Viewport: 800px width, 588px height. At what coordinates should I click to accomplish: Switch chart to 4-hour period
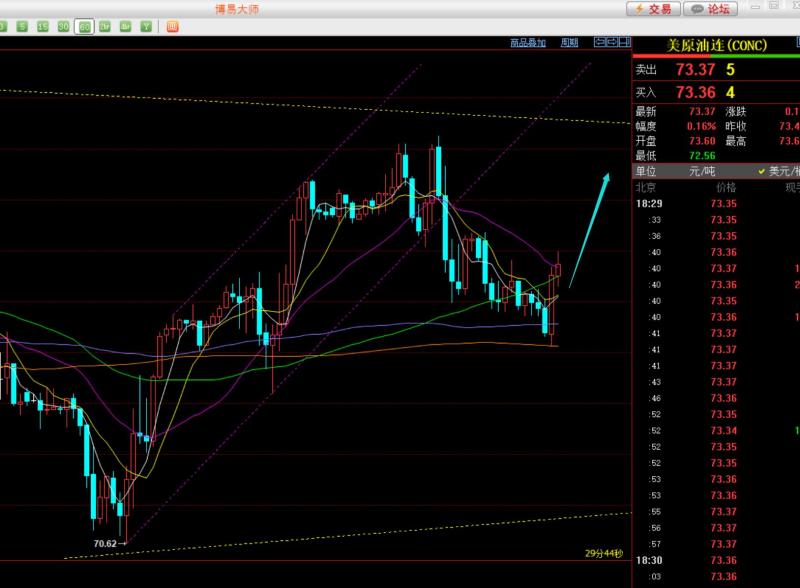(126, 26)
